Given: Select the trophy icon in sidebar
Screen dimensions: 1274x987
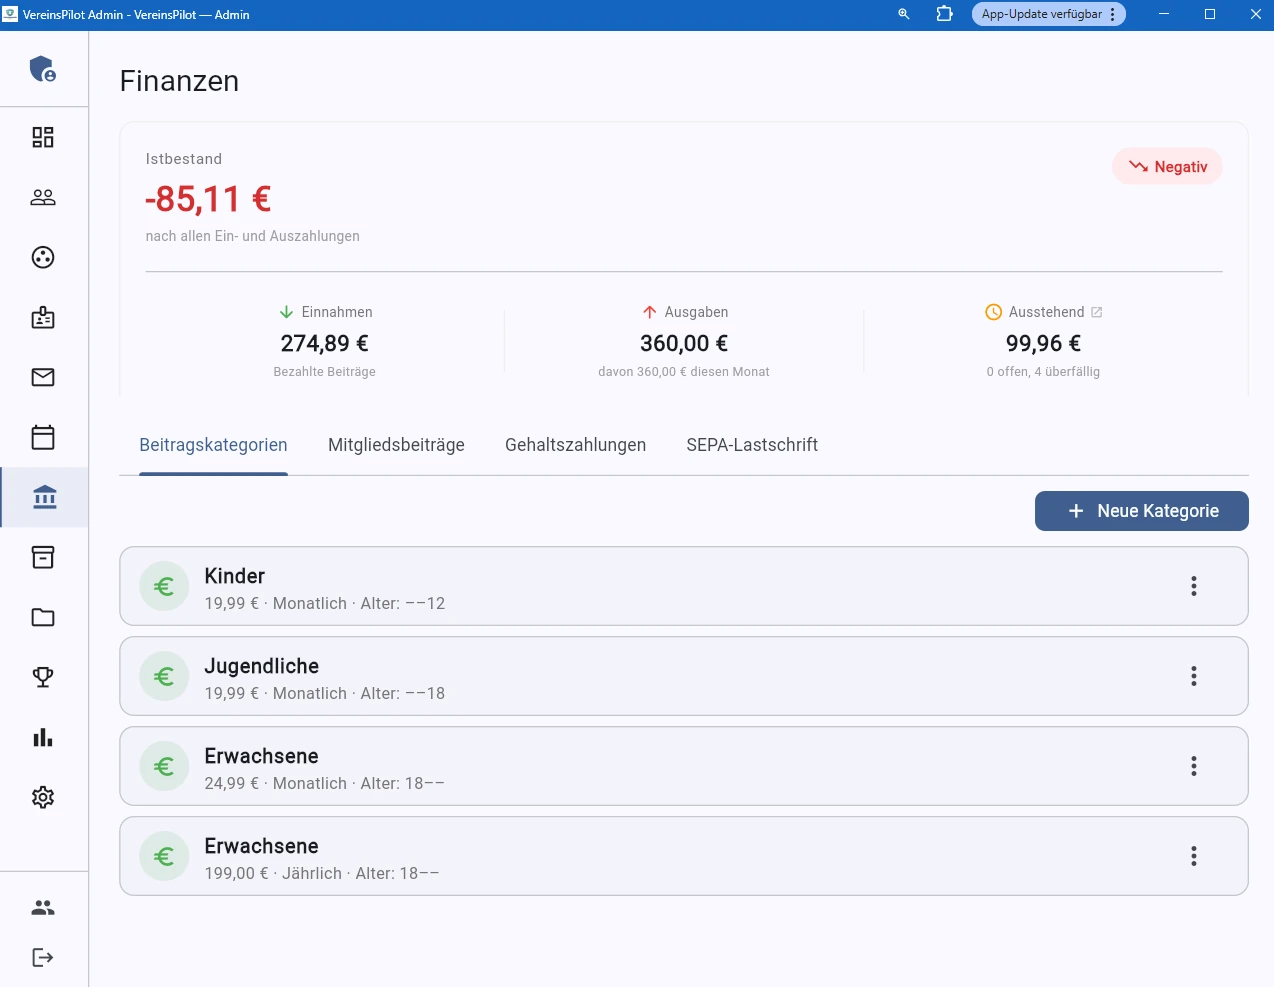Looking at the screenshot, I should click(43, 677).
